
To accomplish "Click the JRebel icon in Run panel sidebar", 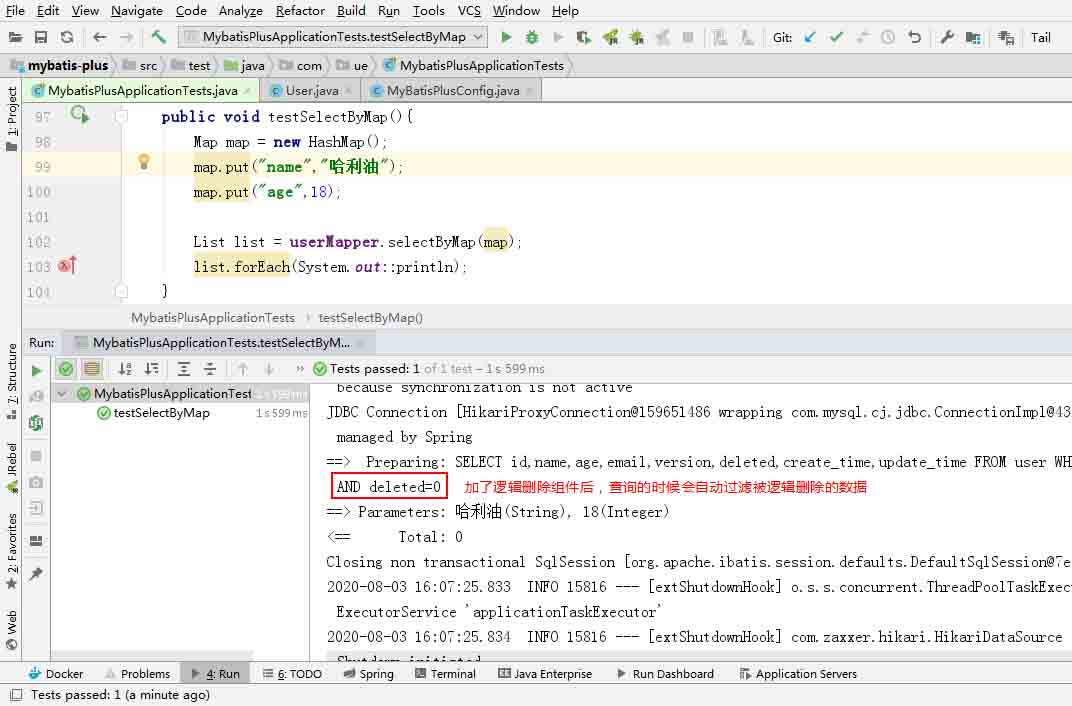I will pyautogui.click(x=36, y=423).
